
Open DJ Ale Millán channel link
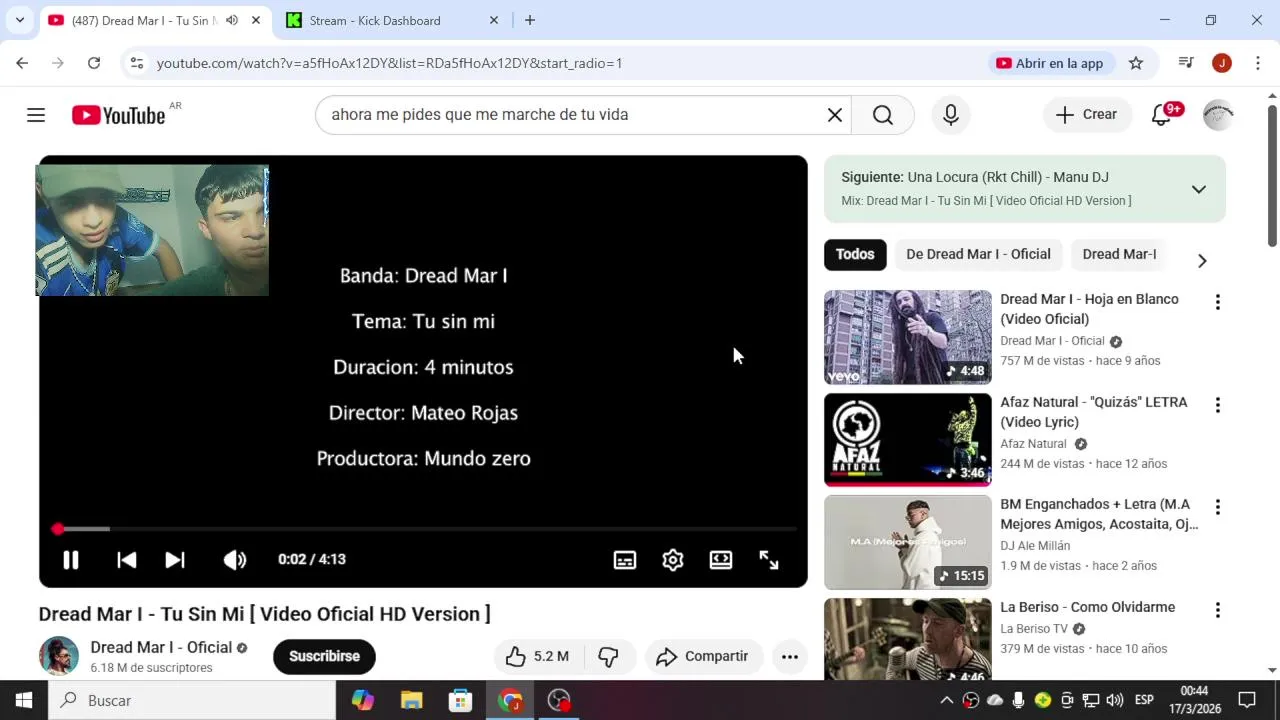pos(1035,546)
